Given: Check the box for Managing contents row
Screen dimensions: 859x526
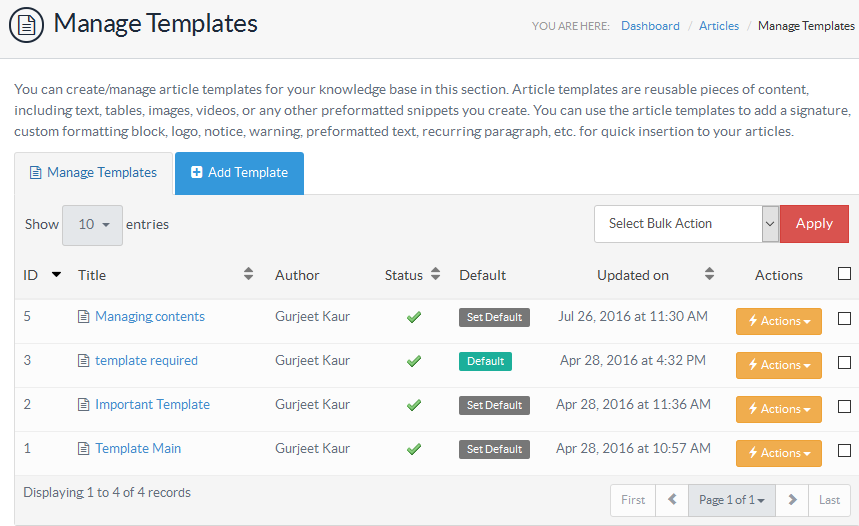Looking at the screenshot, I should pyautogui.click(x=844, y=318).
